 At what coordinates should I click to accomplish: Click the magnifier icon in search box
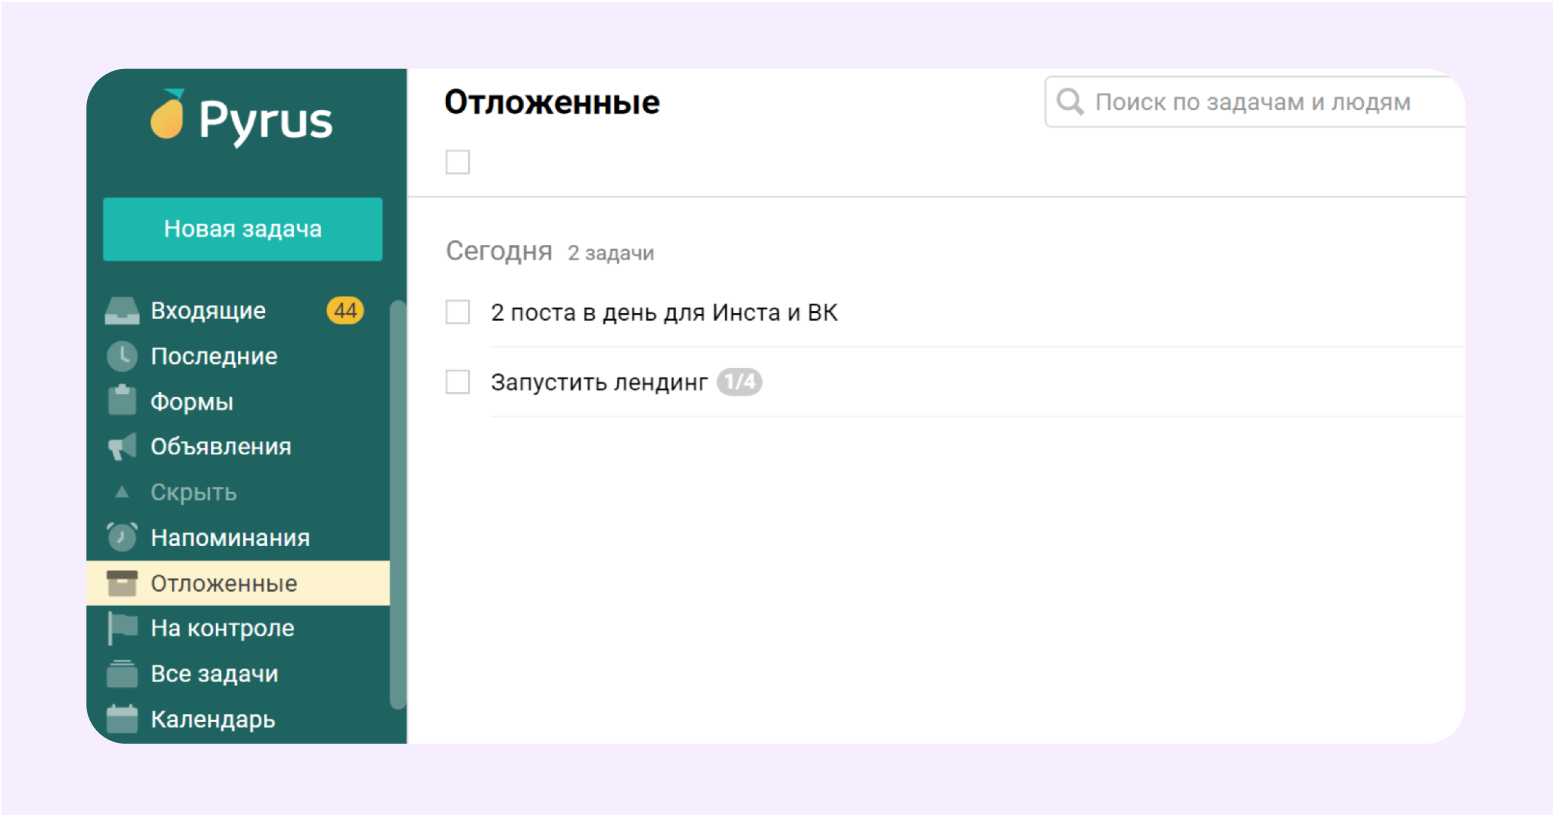coord(1070,102)
